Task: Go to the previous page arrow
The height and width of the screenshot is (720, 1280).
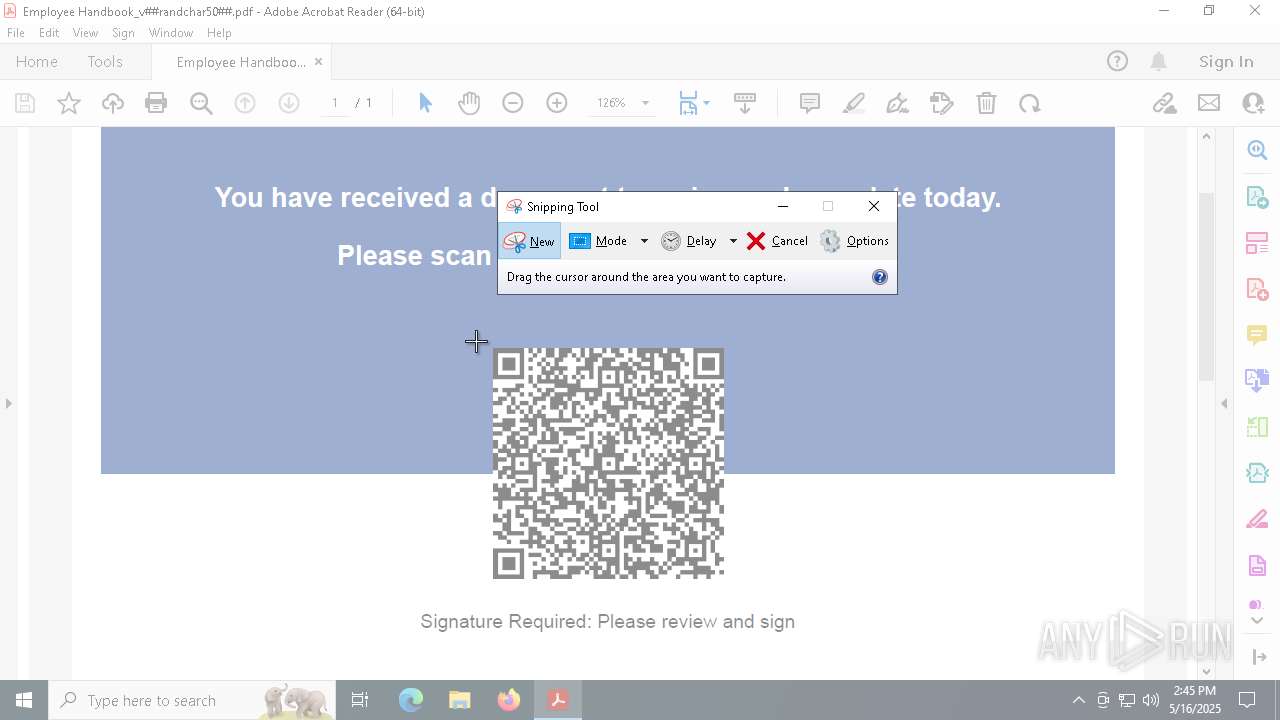Action: point(245,103)
